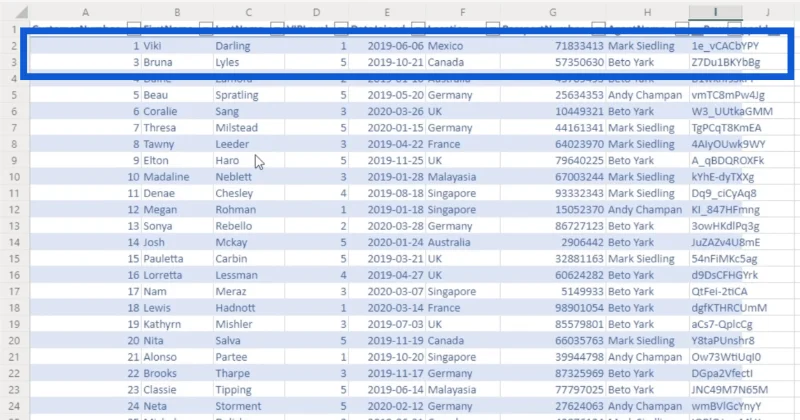The width and height of the screenshot is (800, 420).
Task: Click the first name cell 'Beau'
Action: tap(177, 95)
